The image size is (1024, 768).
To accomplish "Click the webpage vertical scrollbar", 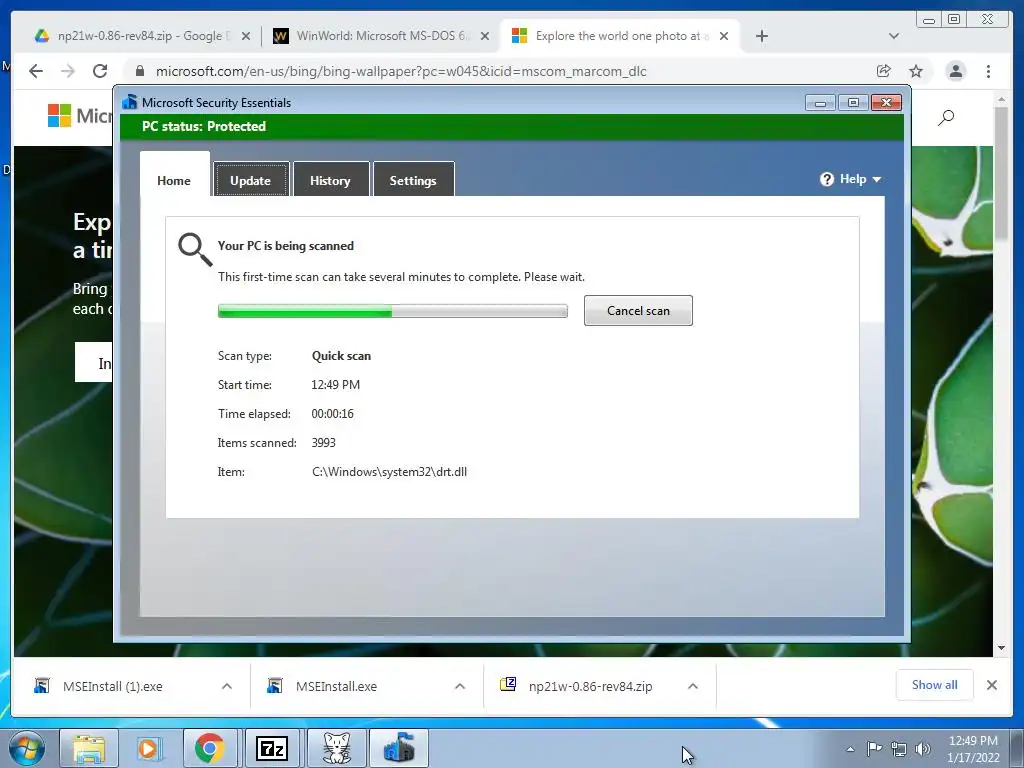I will (1001, 175).
